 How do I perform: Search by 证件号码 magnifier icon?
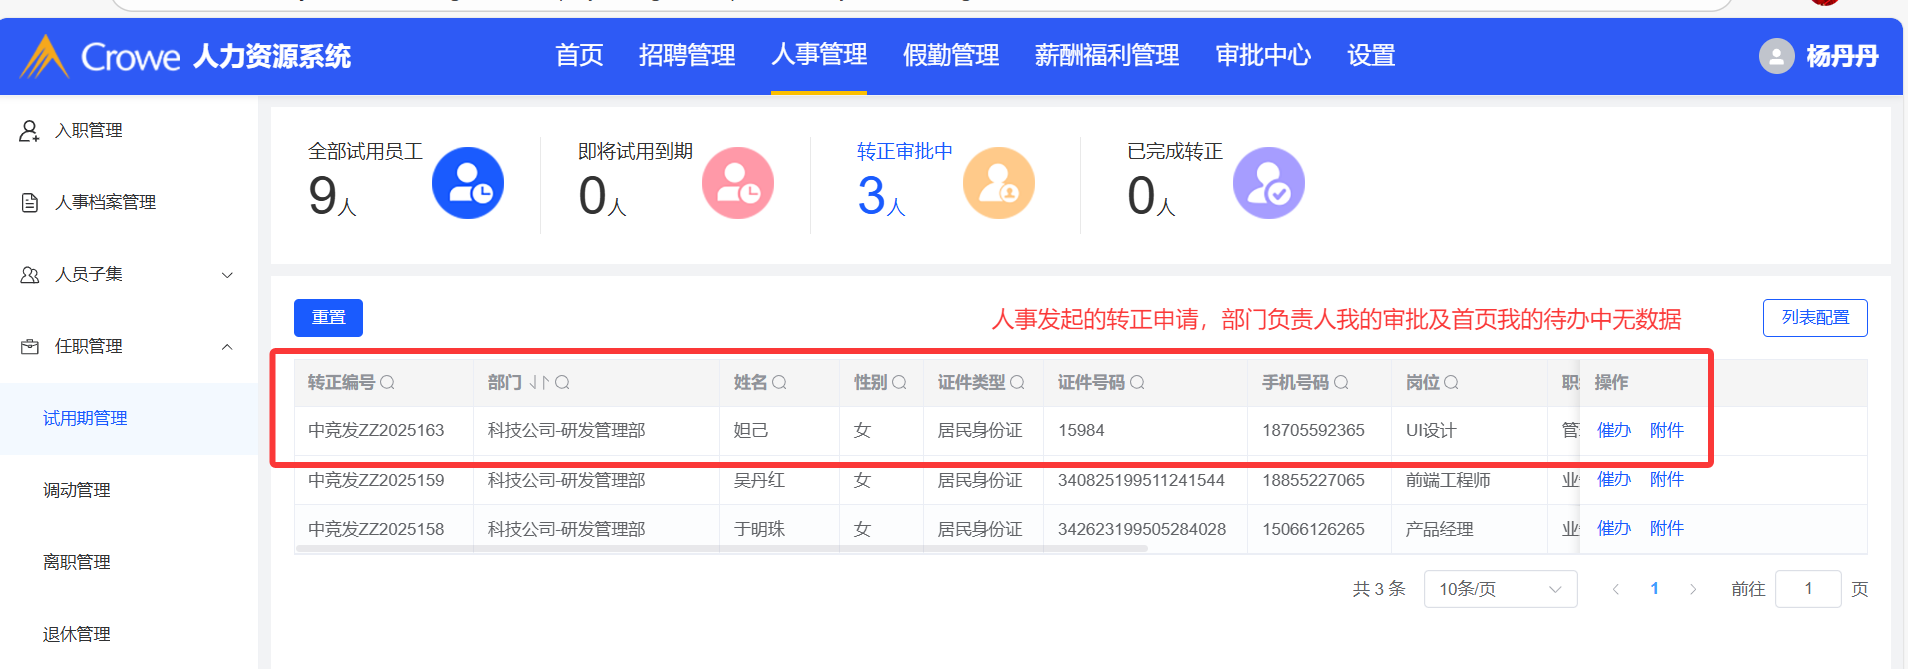coord(1138,383)
